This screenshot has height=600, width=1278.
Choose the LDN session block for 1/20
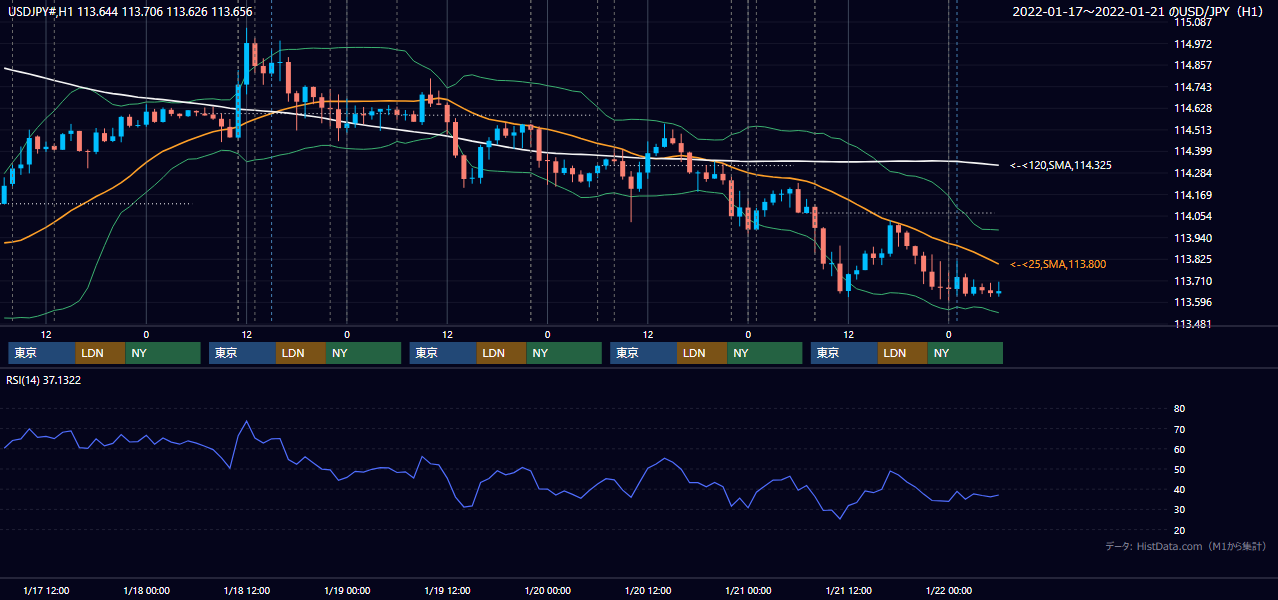pos(703,353)
